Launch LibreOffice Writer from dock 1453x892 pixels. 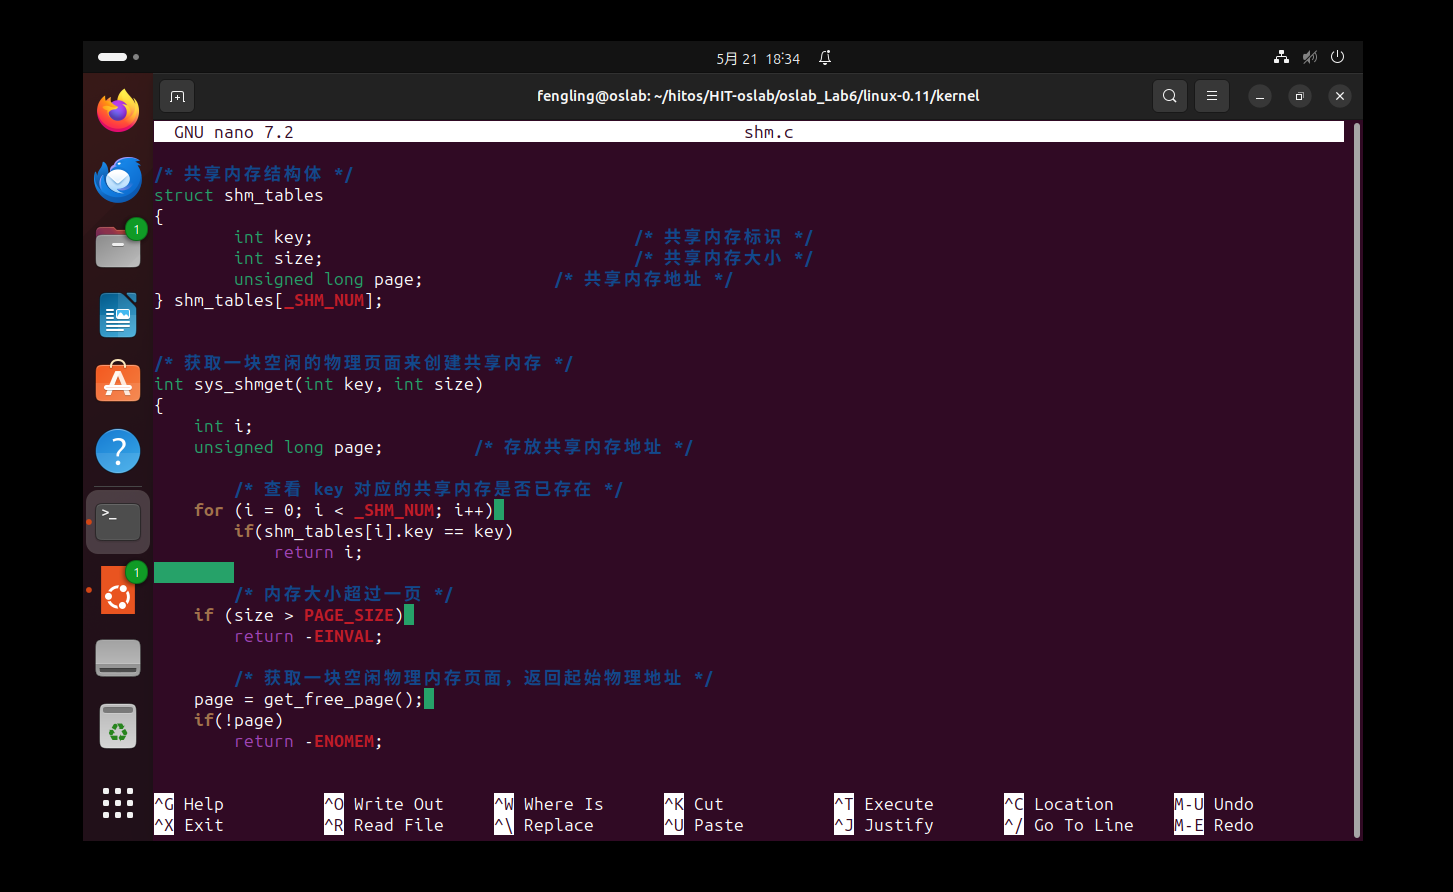click(118, 315)
